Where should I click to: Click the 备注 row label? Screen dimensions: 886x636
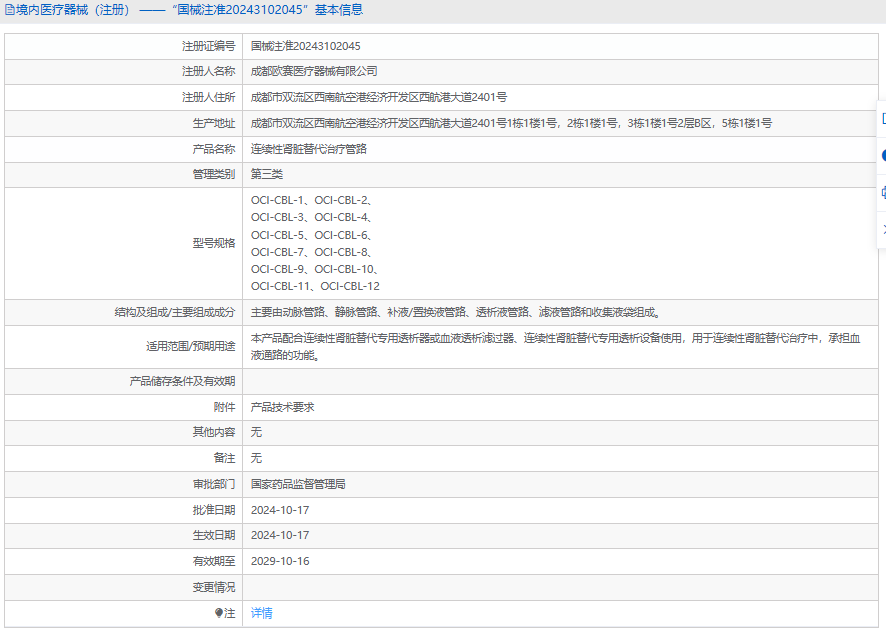pos(224,458)
